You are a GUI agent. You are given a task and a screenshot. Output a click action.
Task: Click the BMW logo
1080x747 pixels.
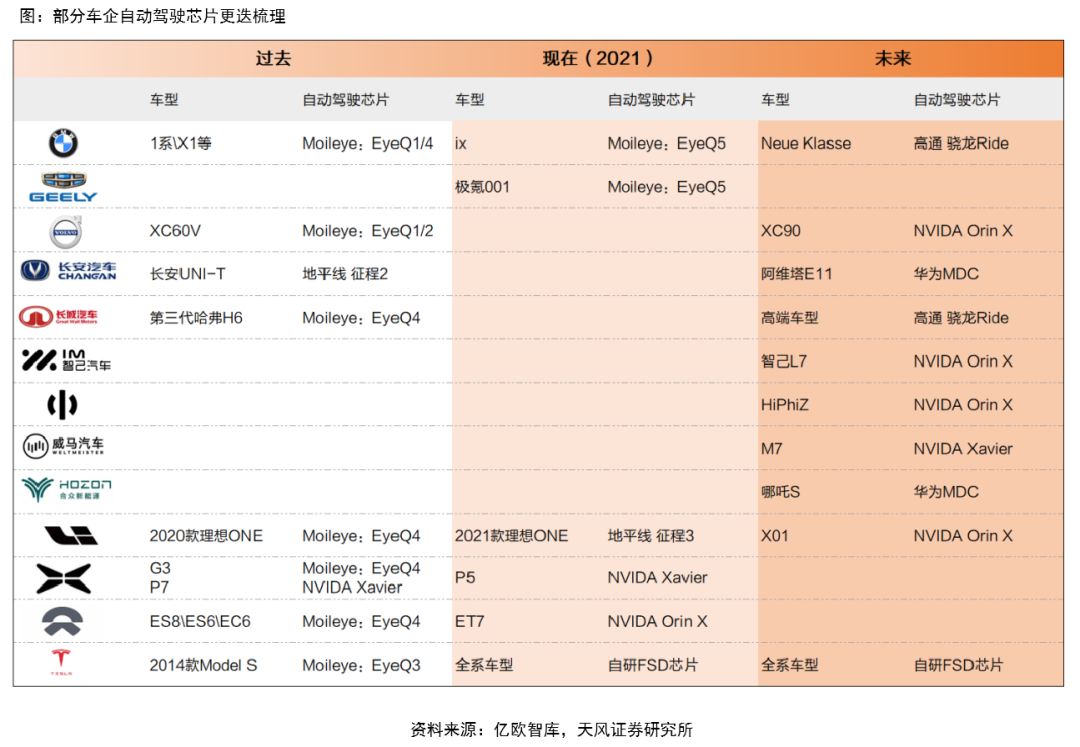click(x=63, y=144)
